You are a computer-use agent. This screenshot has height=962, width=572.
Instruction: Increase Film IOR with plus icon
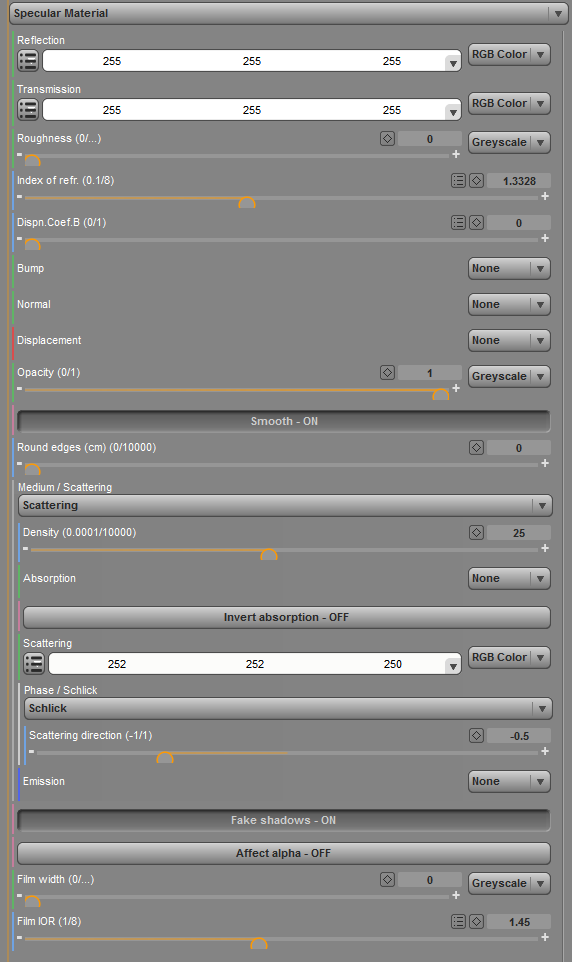(545, 937)
